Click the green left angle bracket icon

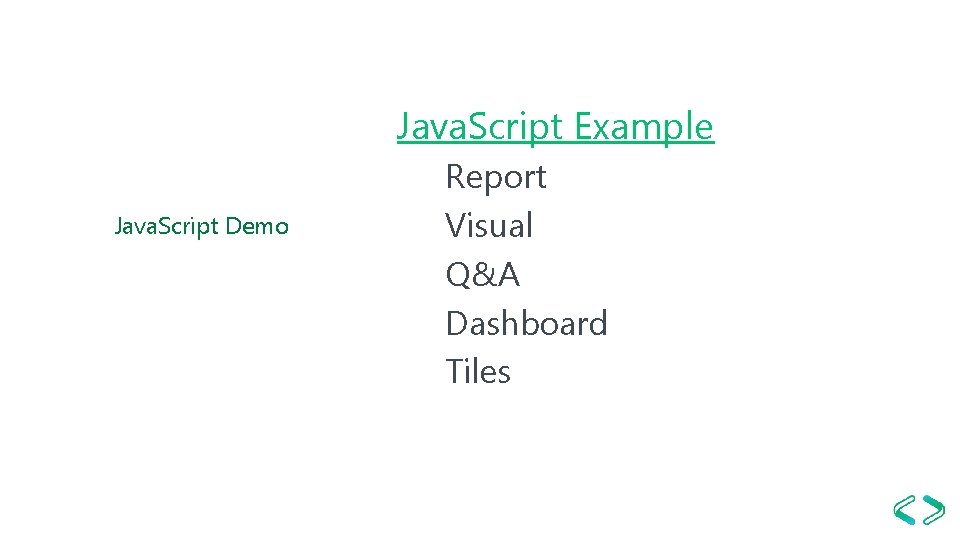[904, 510]
